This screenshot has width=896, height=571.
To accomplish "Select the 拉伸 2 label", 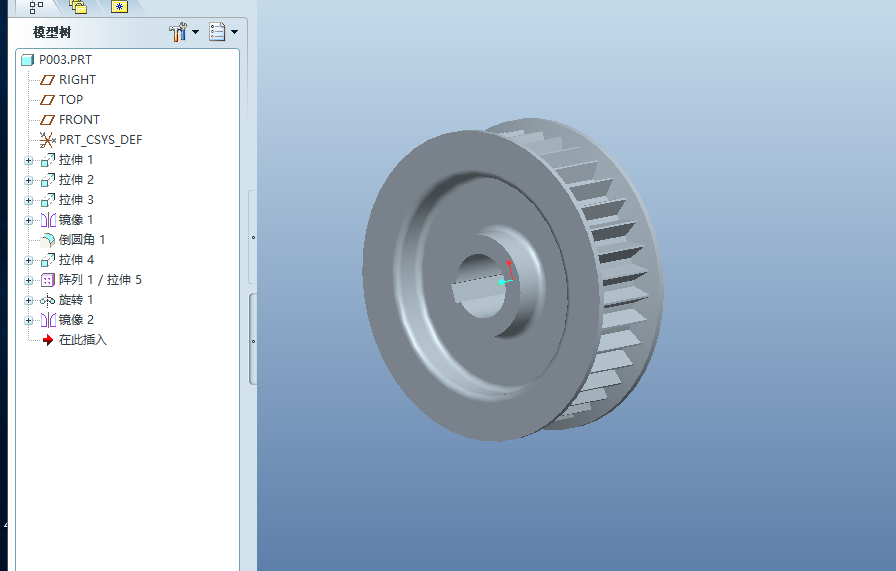I will tap(76, 180).
